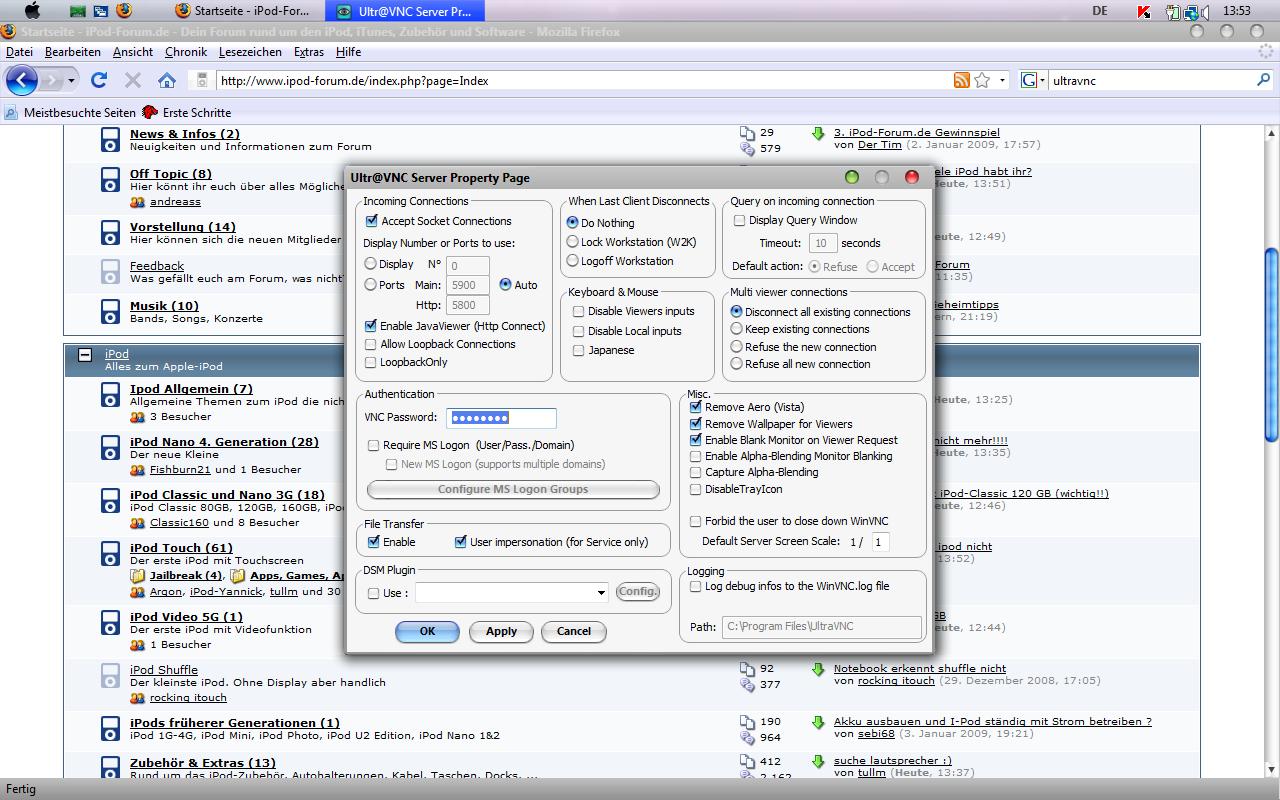This screenshot has width=1280, height=800.
Task: Open Meistbesuchte Seiten bookmark
Action: coord(70,112)
